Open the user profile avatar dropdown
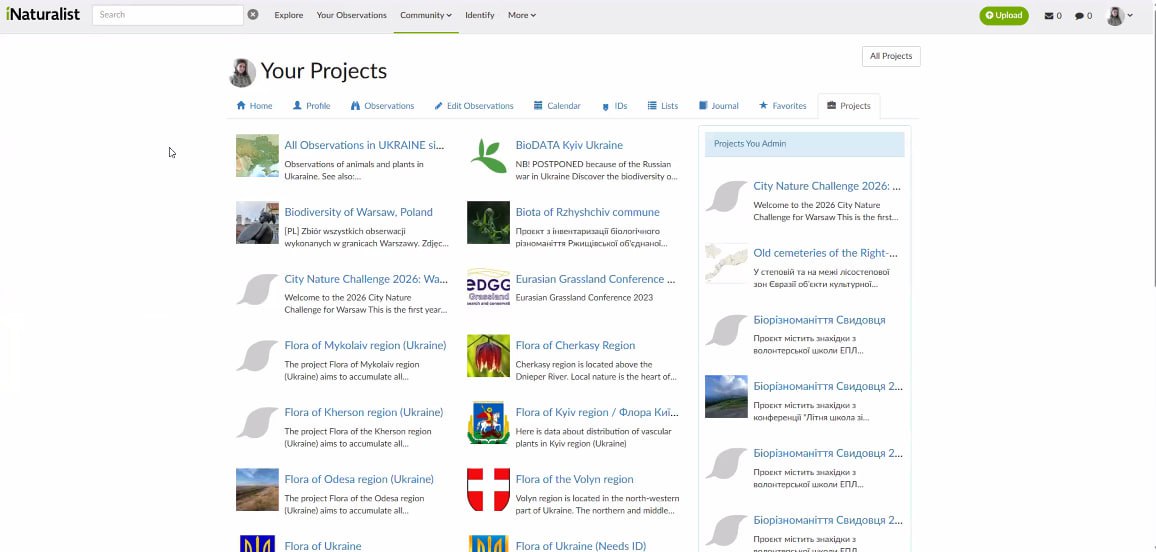This screenshot has height=552, width=1156. point(1119,16)
